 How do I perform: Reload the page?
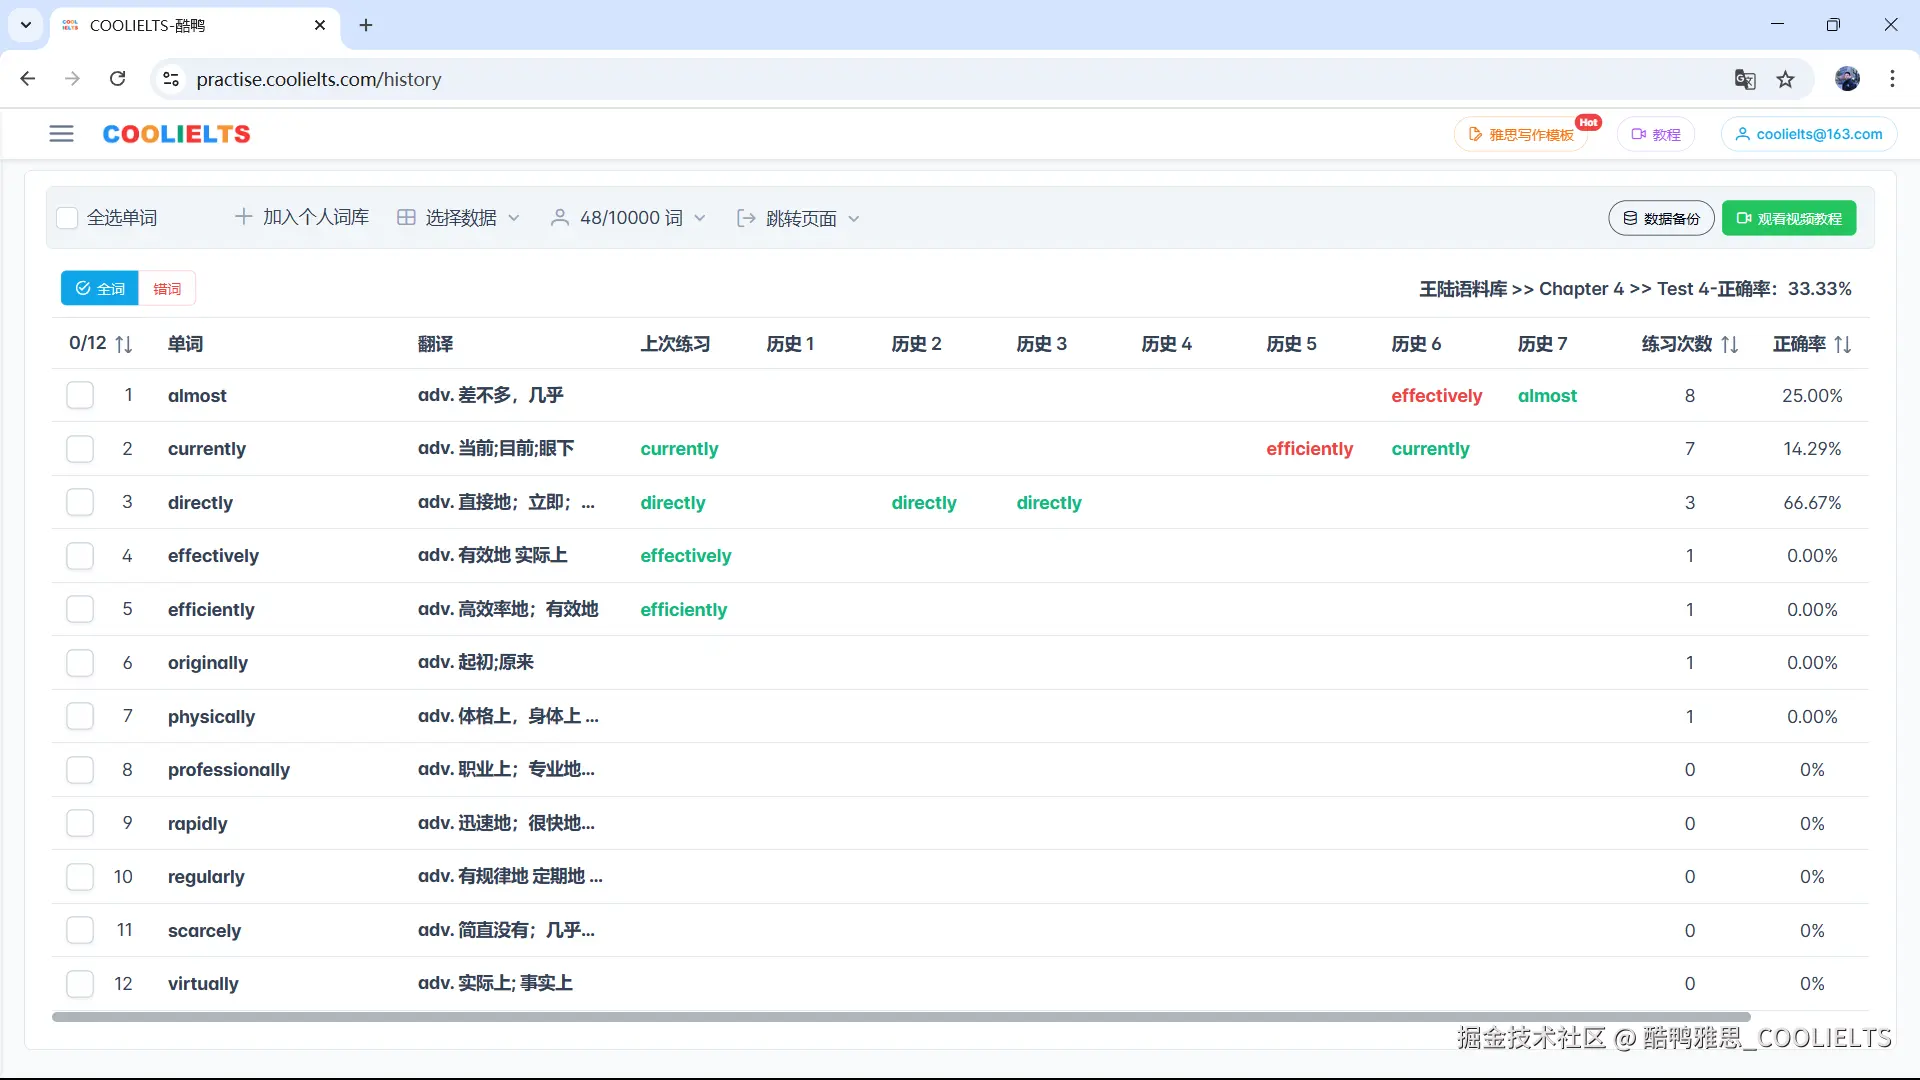(x=117, y=79)
